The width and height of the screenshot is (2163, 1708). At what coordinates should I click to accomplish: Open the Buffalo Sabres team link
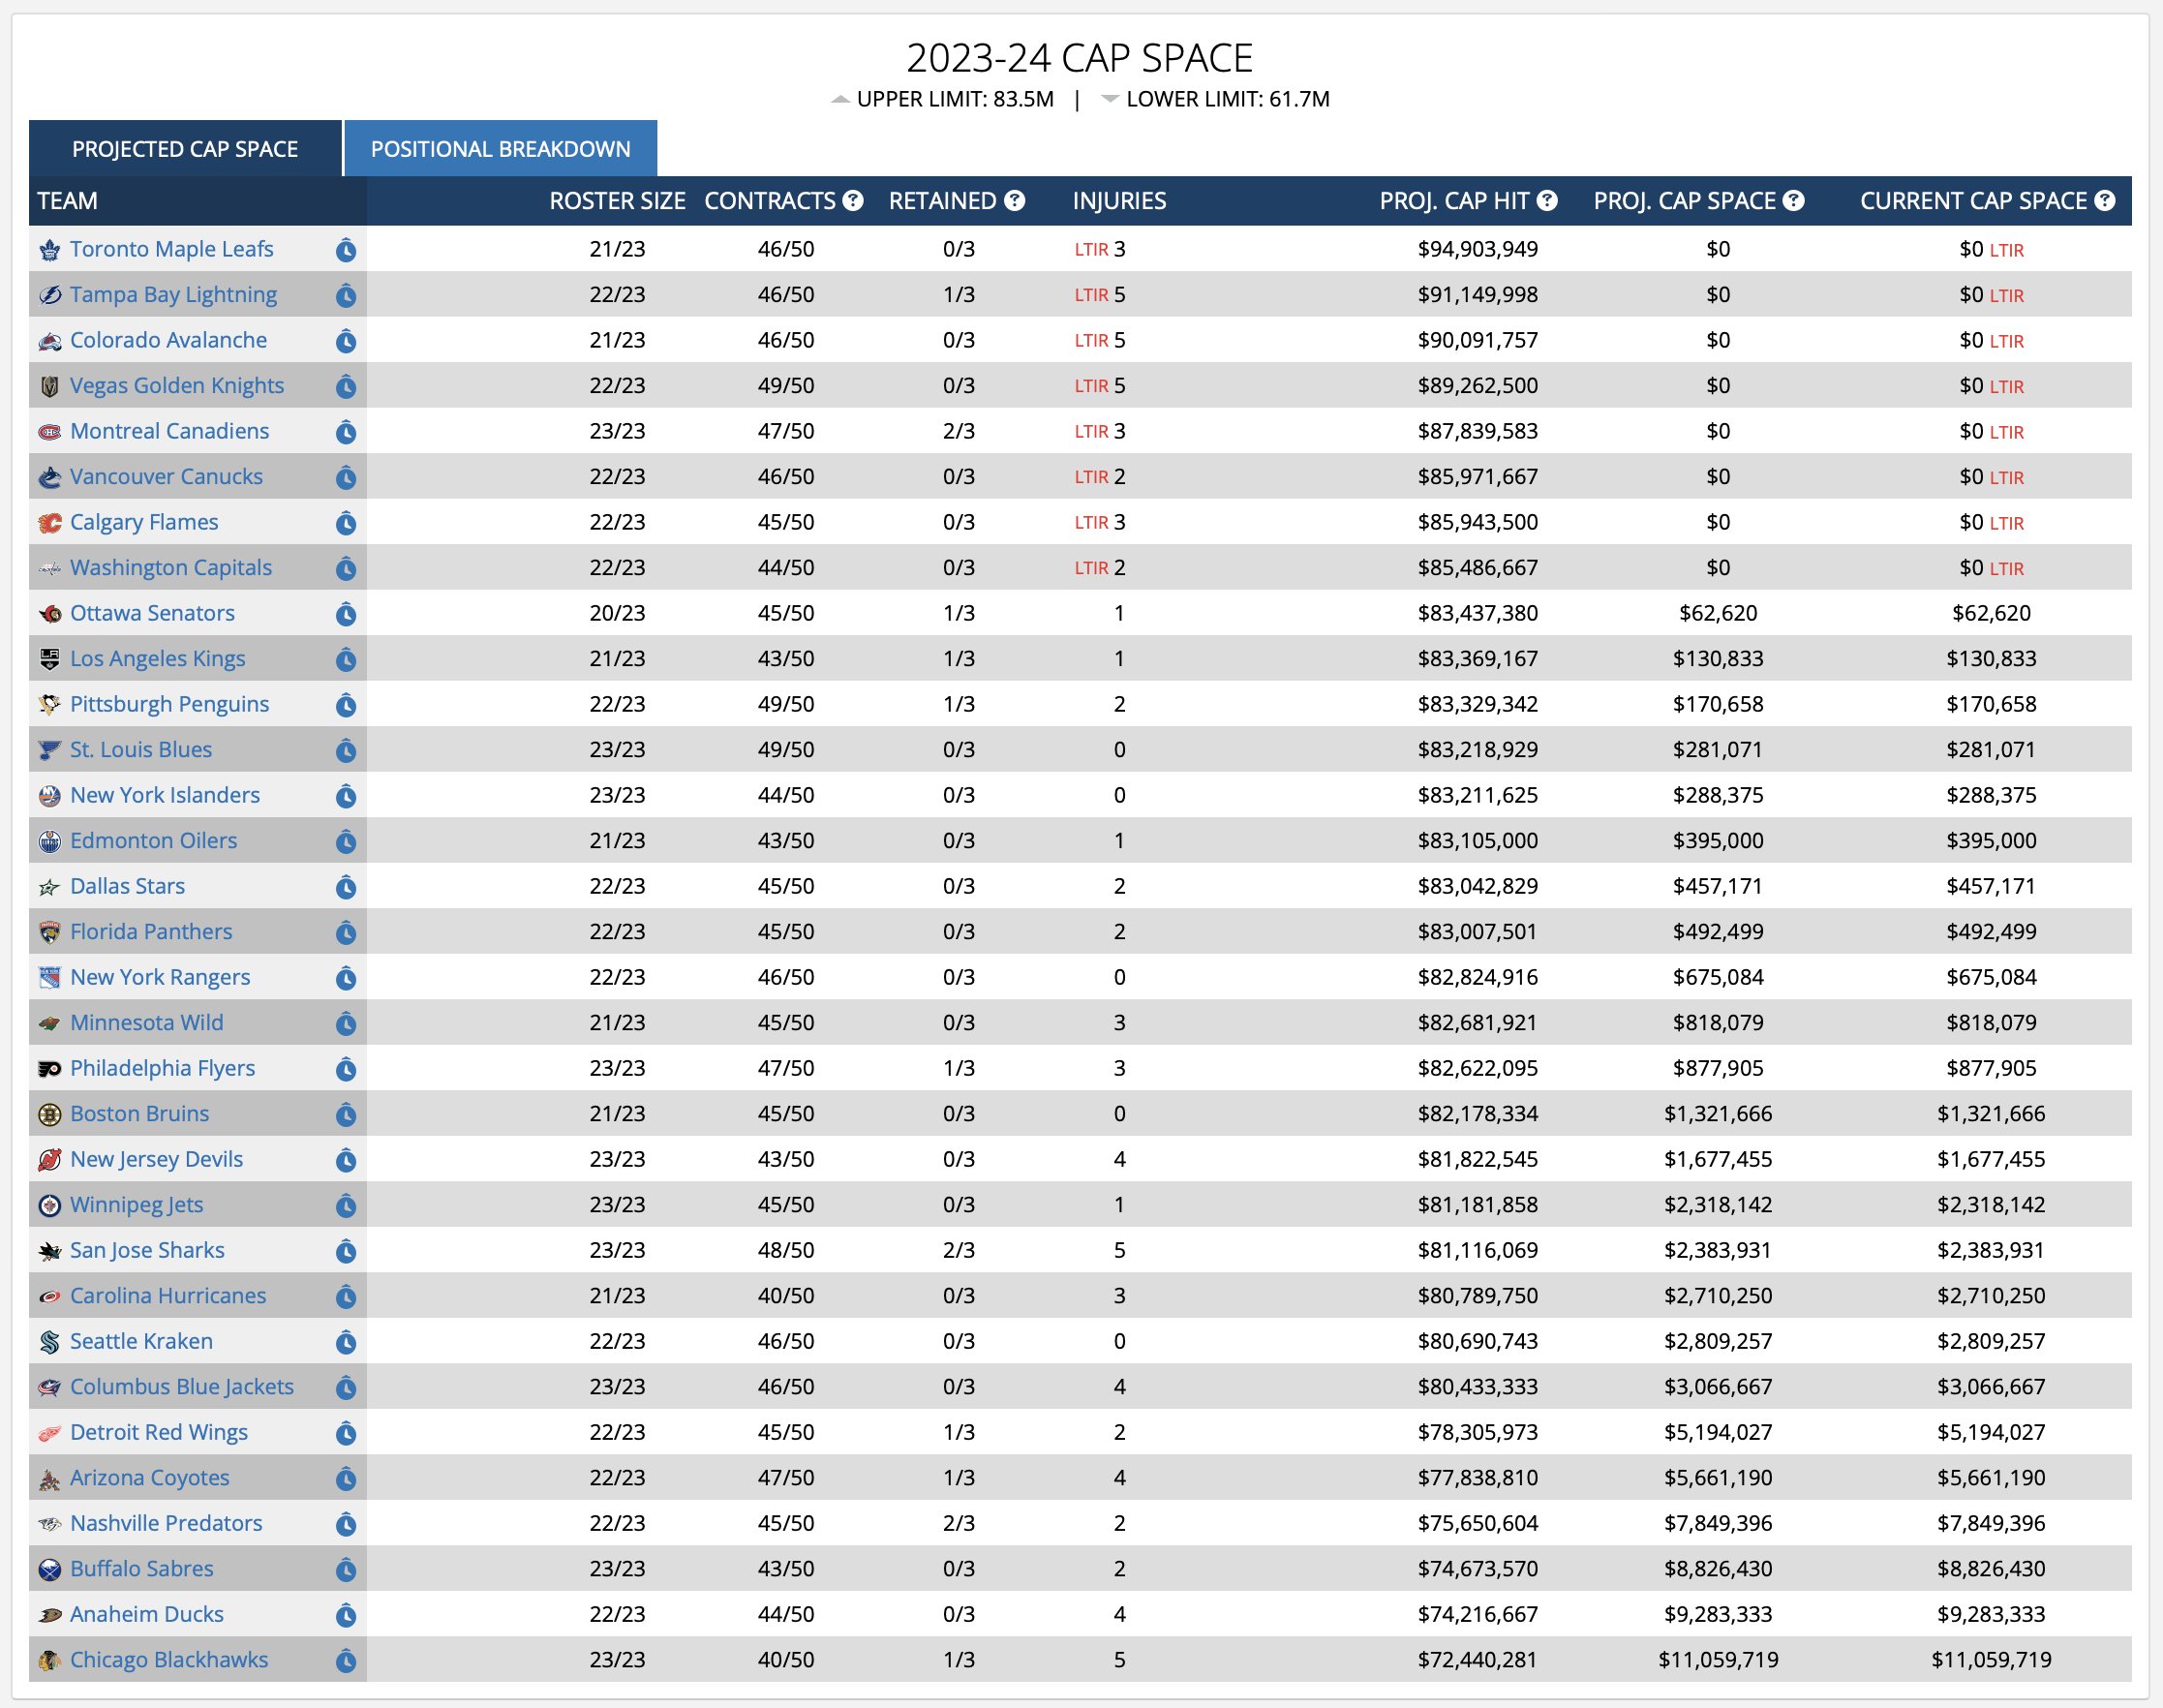click(x=142, y=1569)
